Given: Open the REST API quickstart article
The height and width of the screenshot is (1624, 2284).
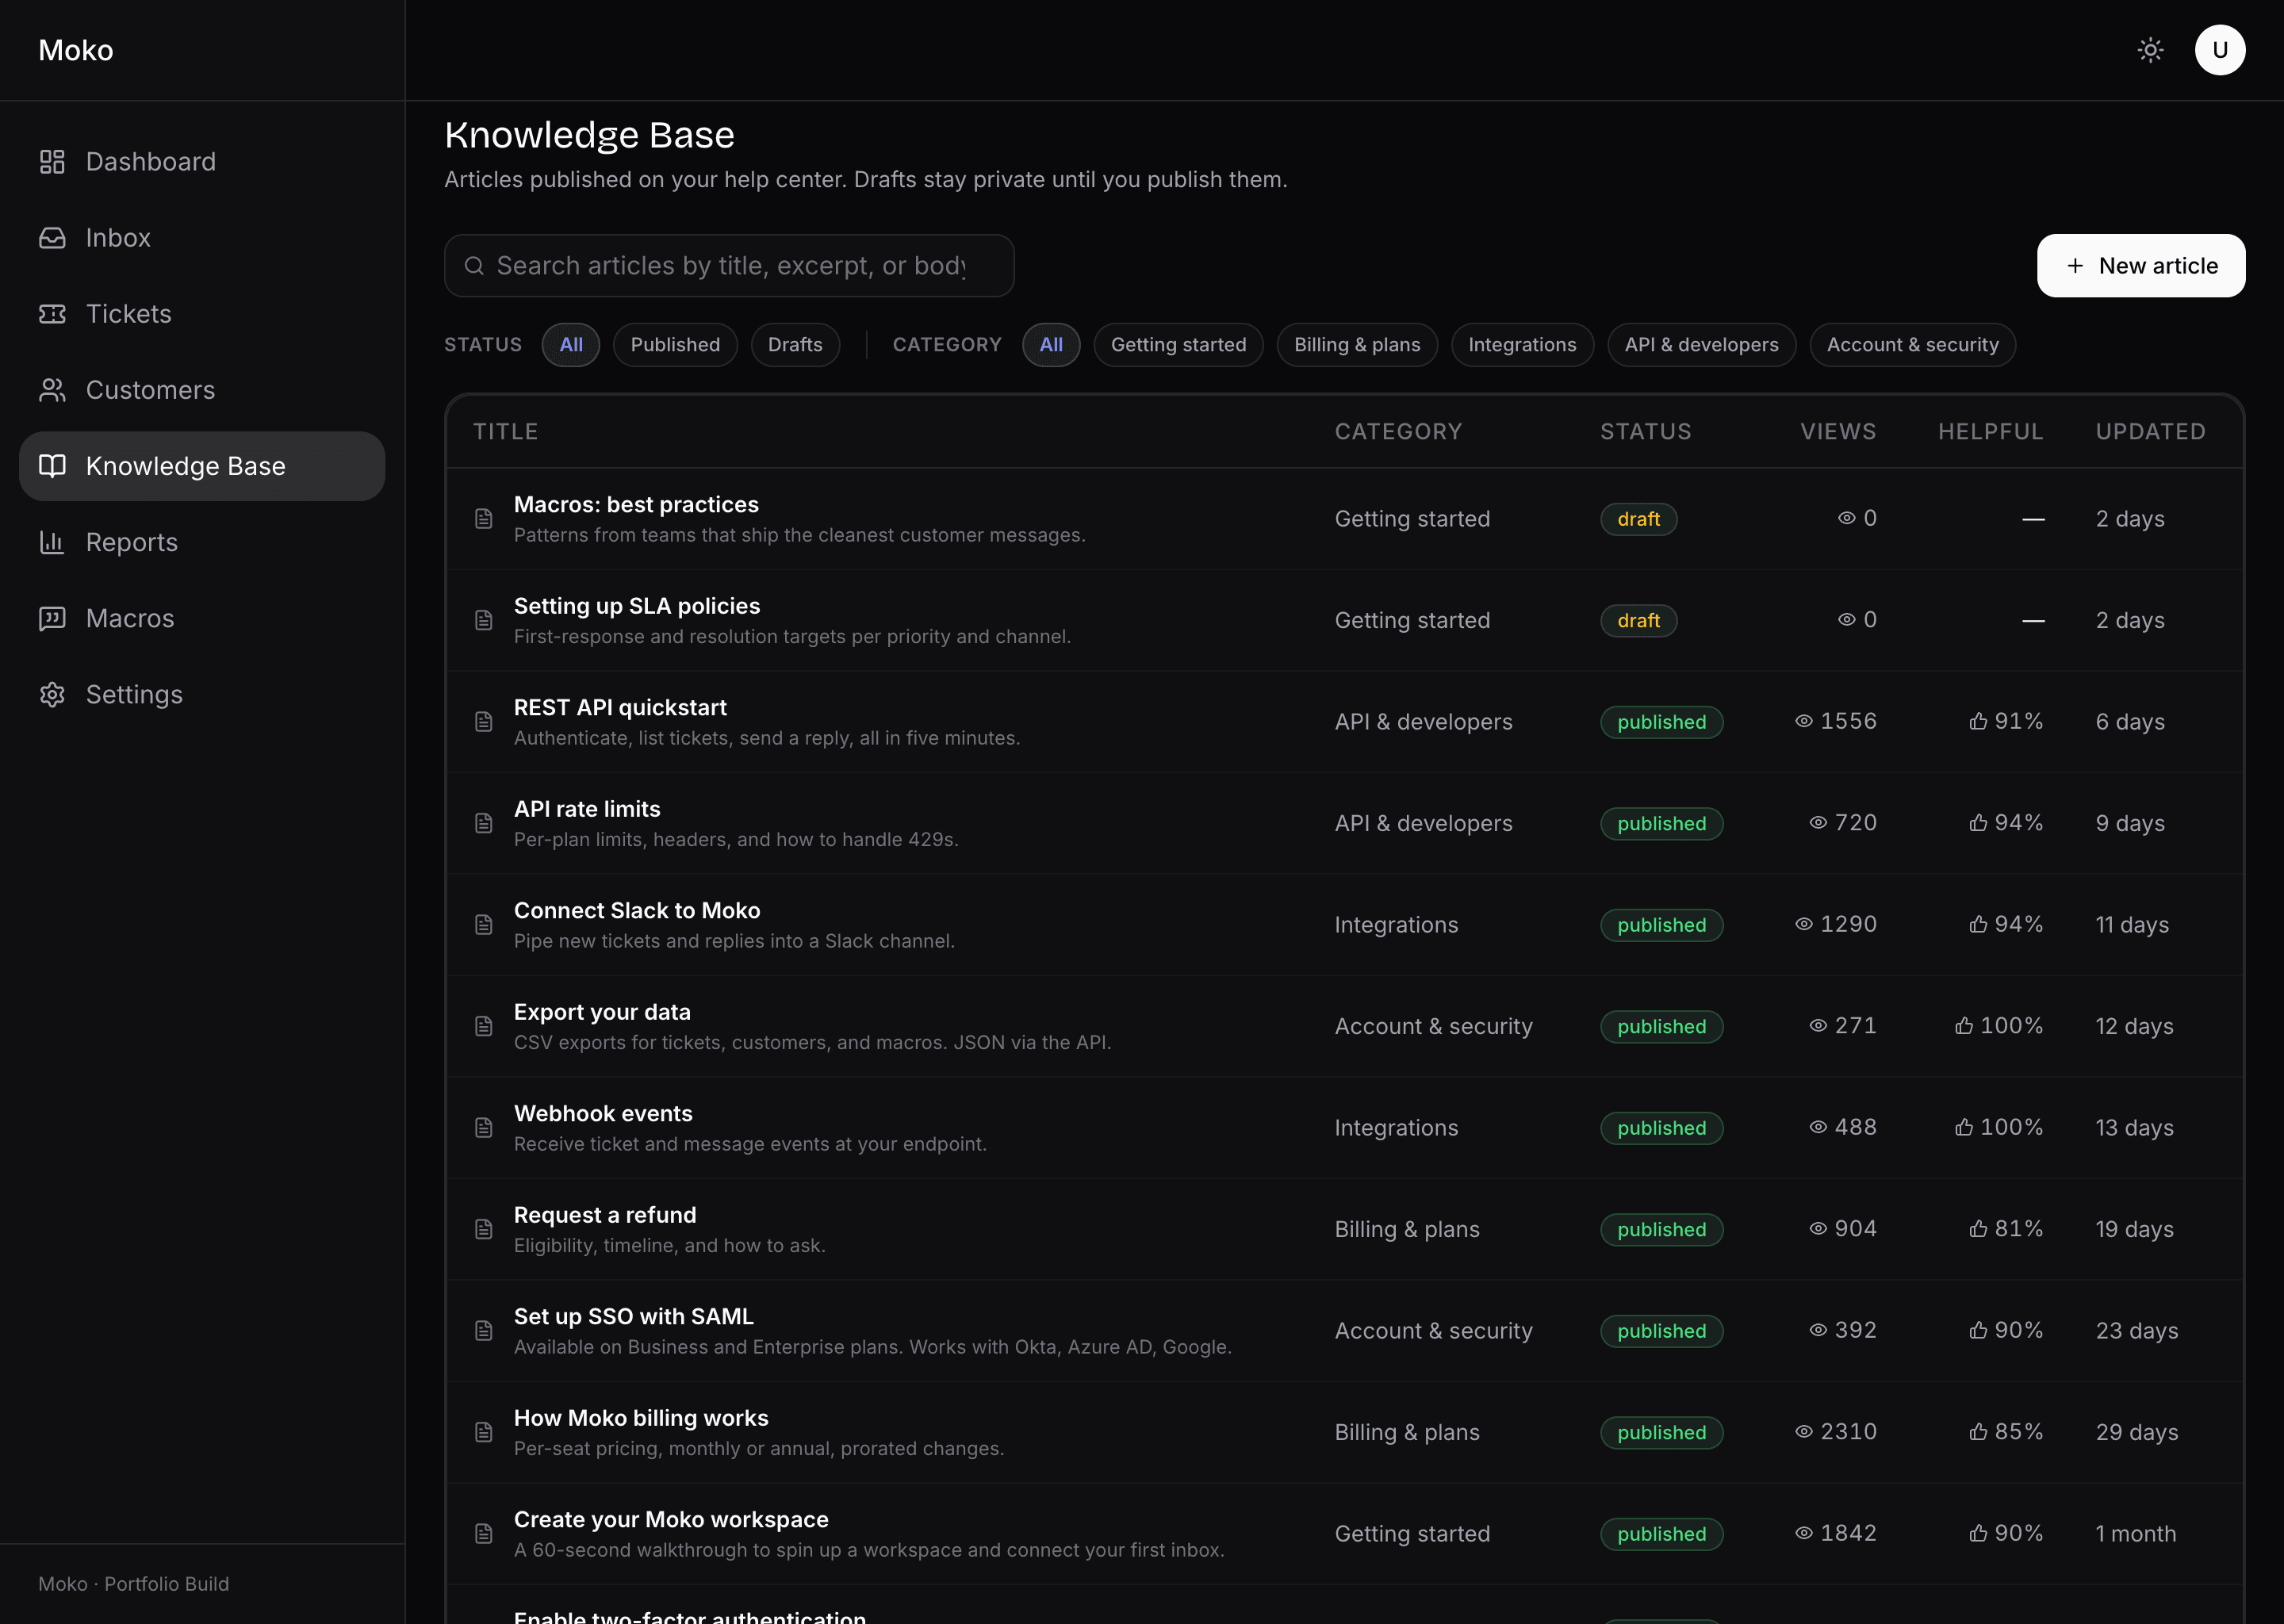Looking at the screenshot, I should (x=620, y=707).
